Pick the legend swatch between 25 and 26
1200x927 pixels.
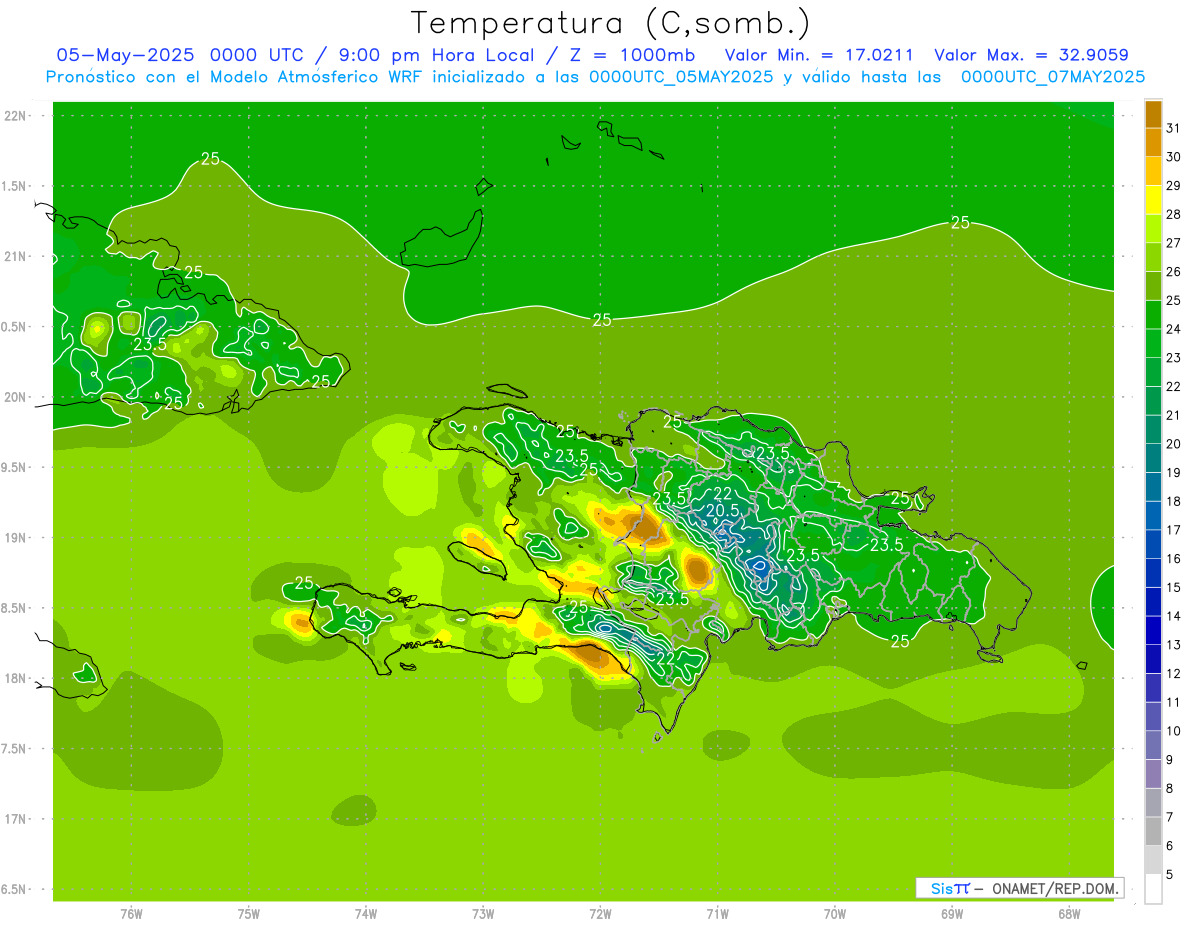click(1153, 286)
